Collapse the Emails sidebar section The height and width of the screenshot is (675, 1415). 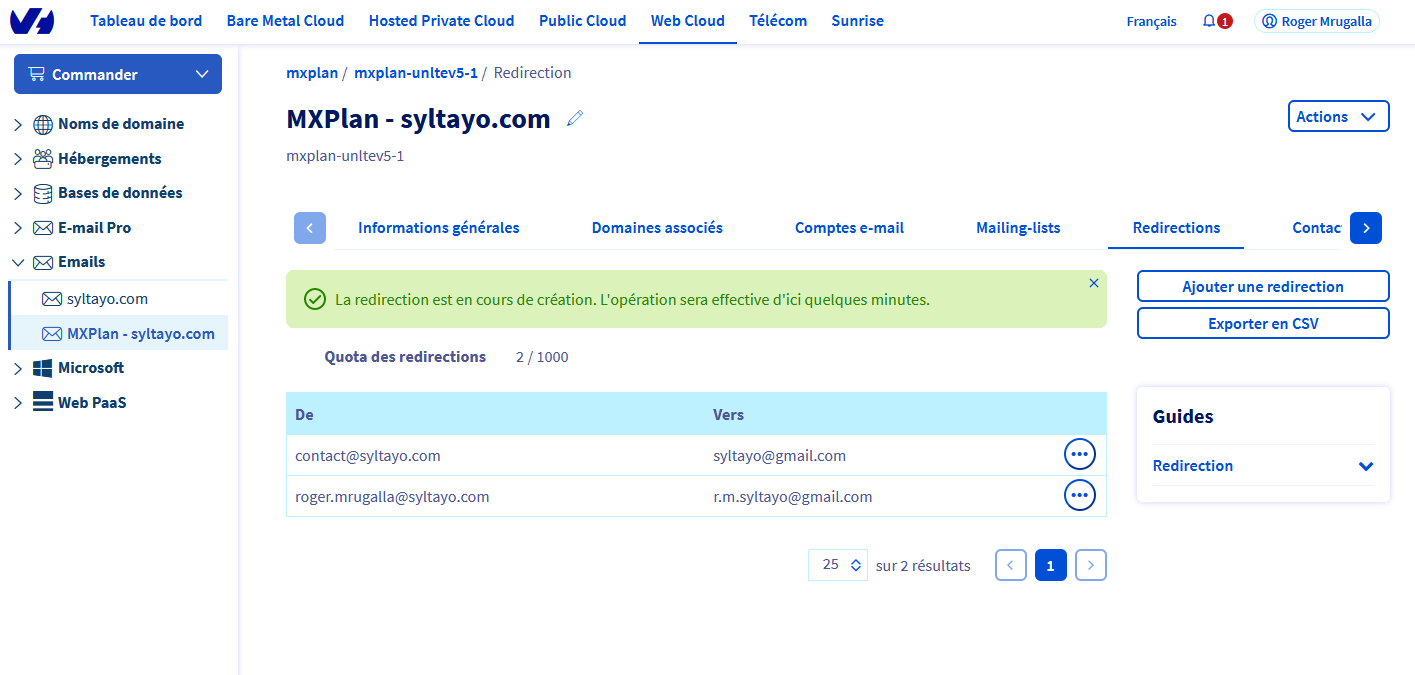[x=18, y=263]
